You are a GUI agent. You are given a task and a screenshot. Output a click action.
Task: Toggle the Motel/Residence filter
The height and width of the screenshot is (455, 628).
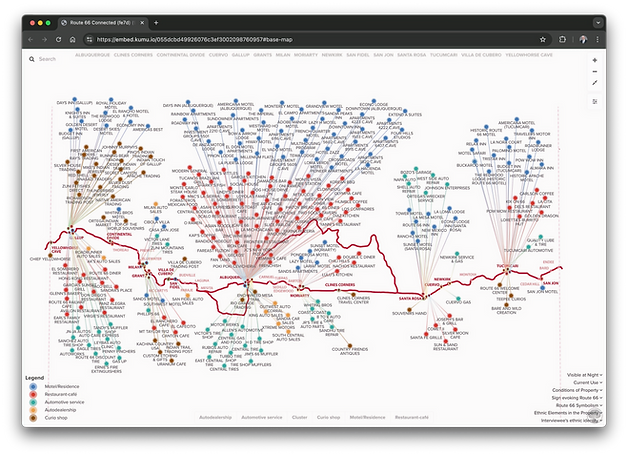coord(367,417)
